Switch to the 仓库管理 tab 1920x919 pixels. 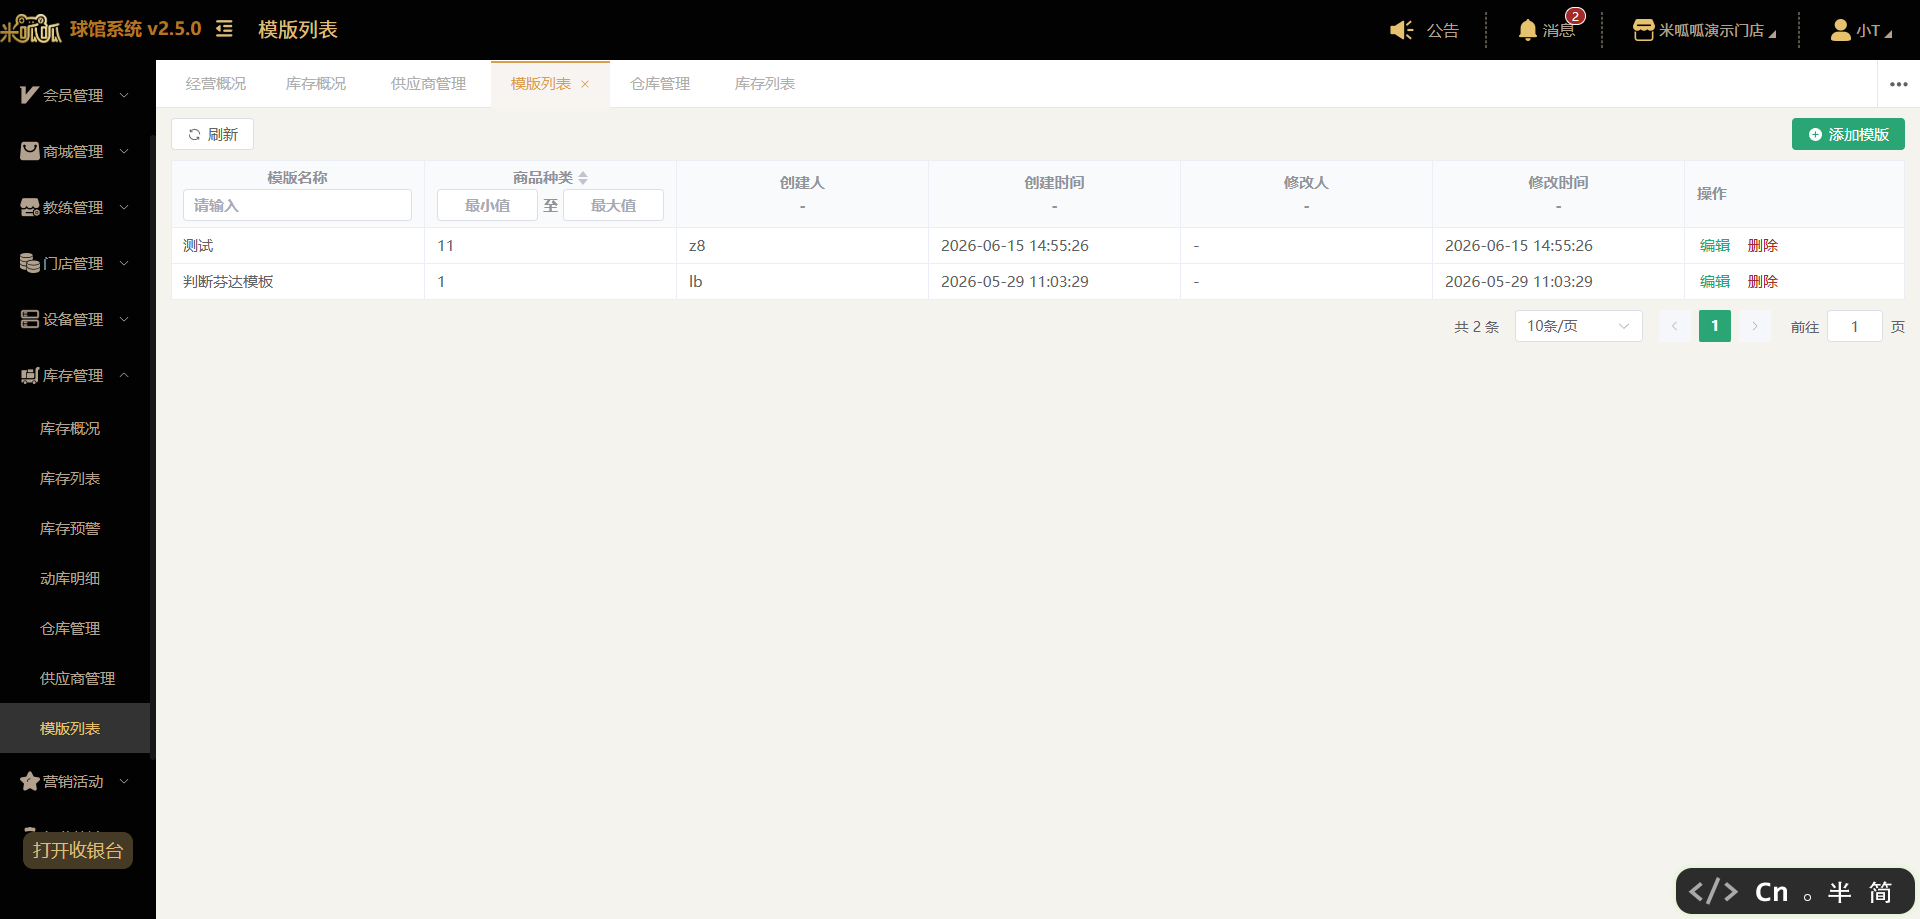tap(660, 84)
